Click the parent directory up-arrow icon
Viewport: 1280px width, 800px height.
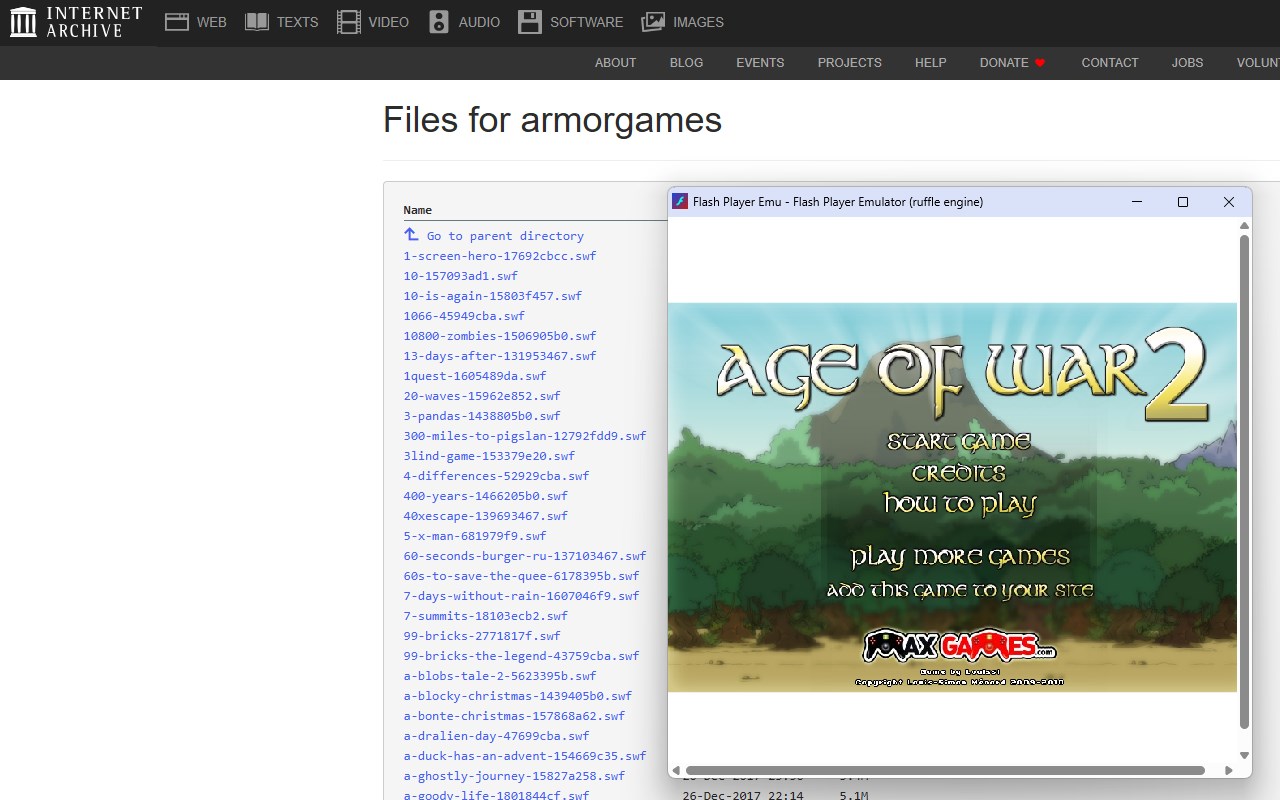(411, 234)
